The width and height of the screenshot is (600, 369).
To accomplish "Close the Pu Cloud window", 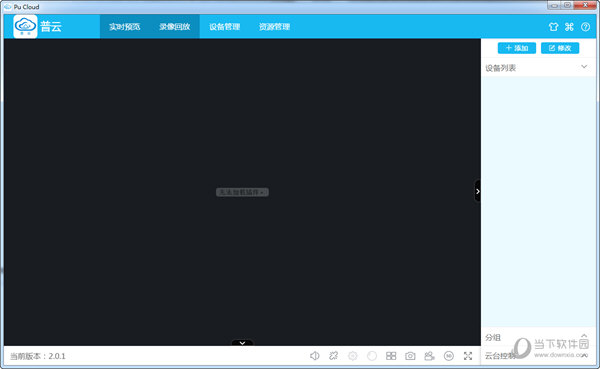I will click(585, 5).
